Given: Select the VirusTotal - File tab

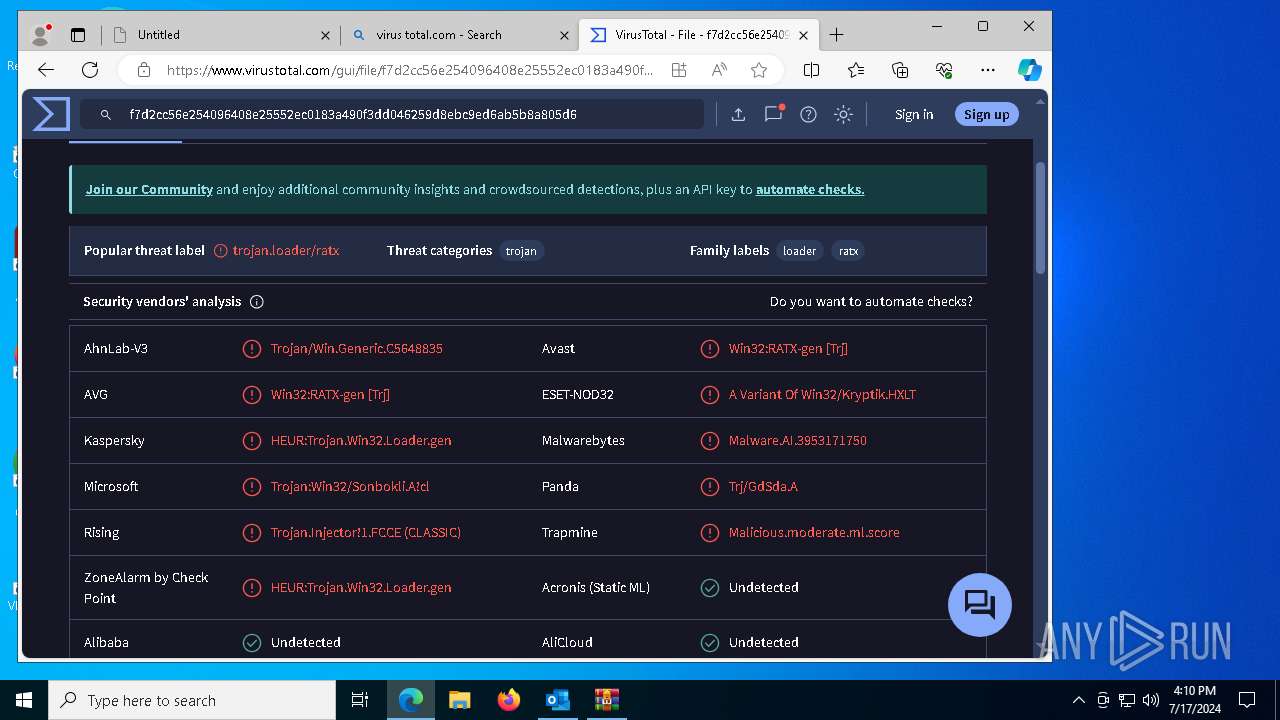Looking at the screenshot, I should pyautogui.click(x=699, y=35).
